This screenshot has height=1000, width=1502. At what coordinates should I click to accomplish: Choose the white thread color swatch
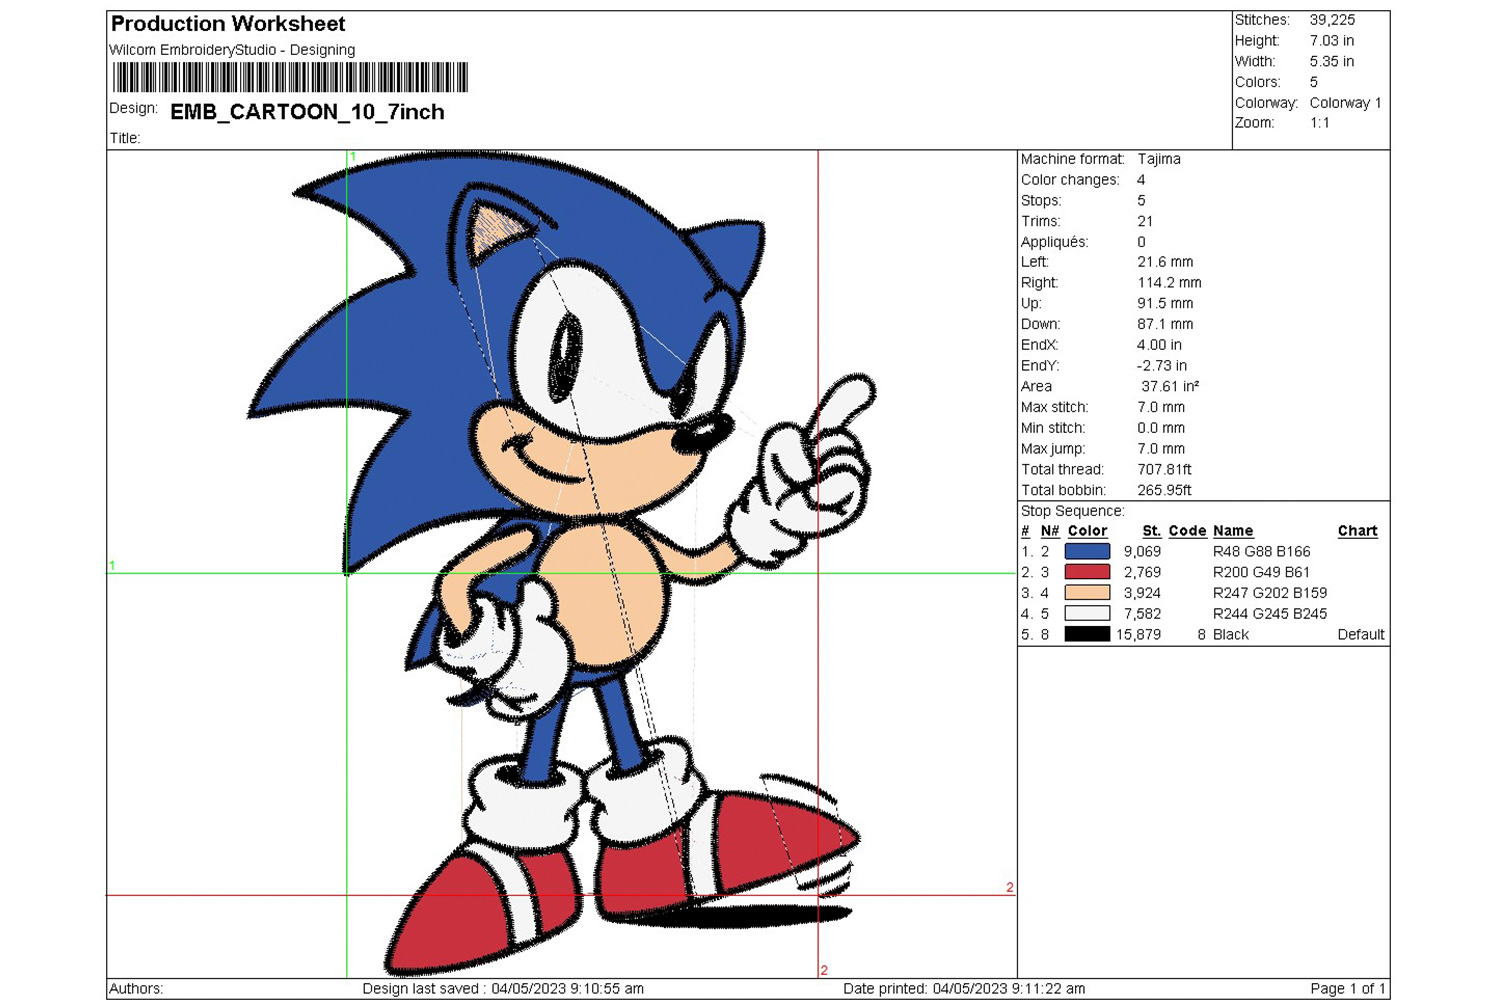point(1087,614)
